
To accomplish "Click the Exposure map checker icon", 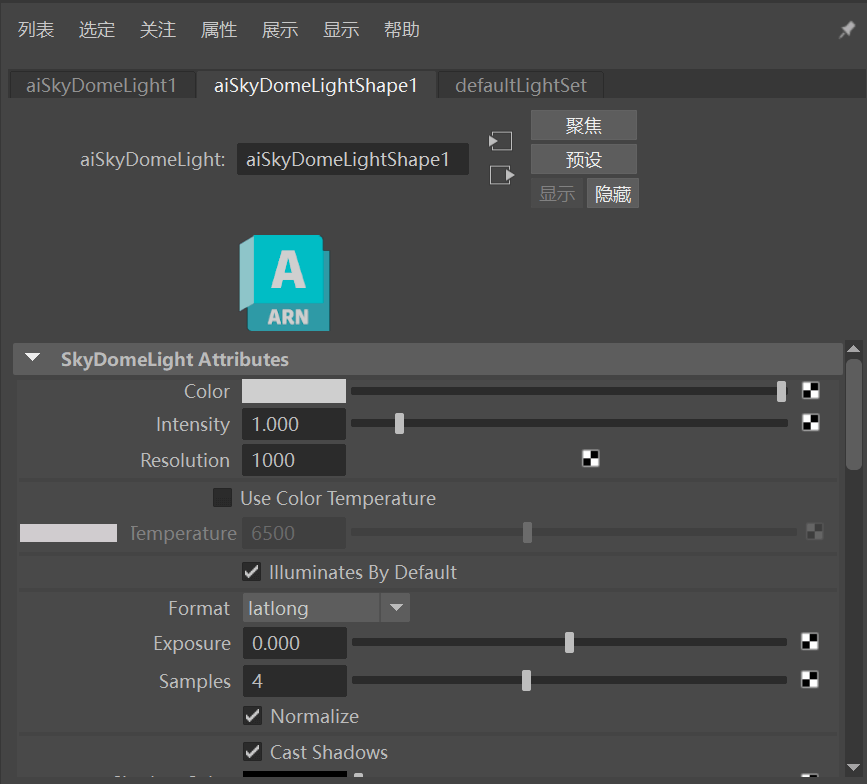I will (x=811, y=642).
